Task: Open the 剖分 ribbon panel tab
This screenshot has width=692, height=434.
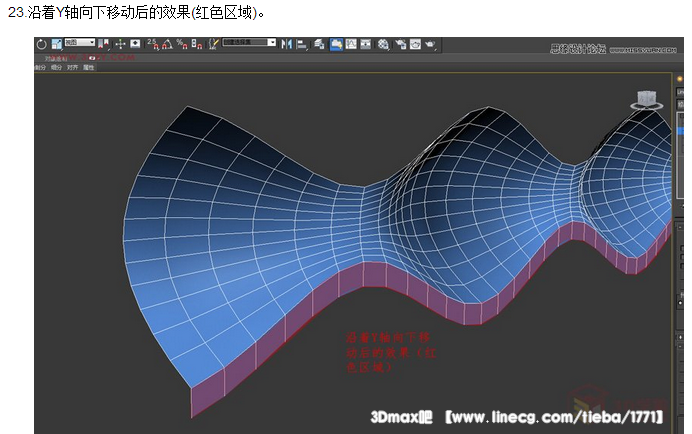Action: pos(40,68)
